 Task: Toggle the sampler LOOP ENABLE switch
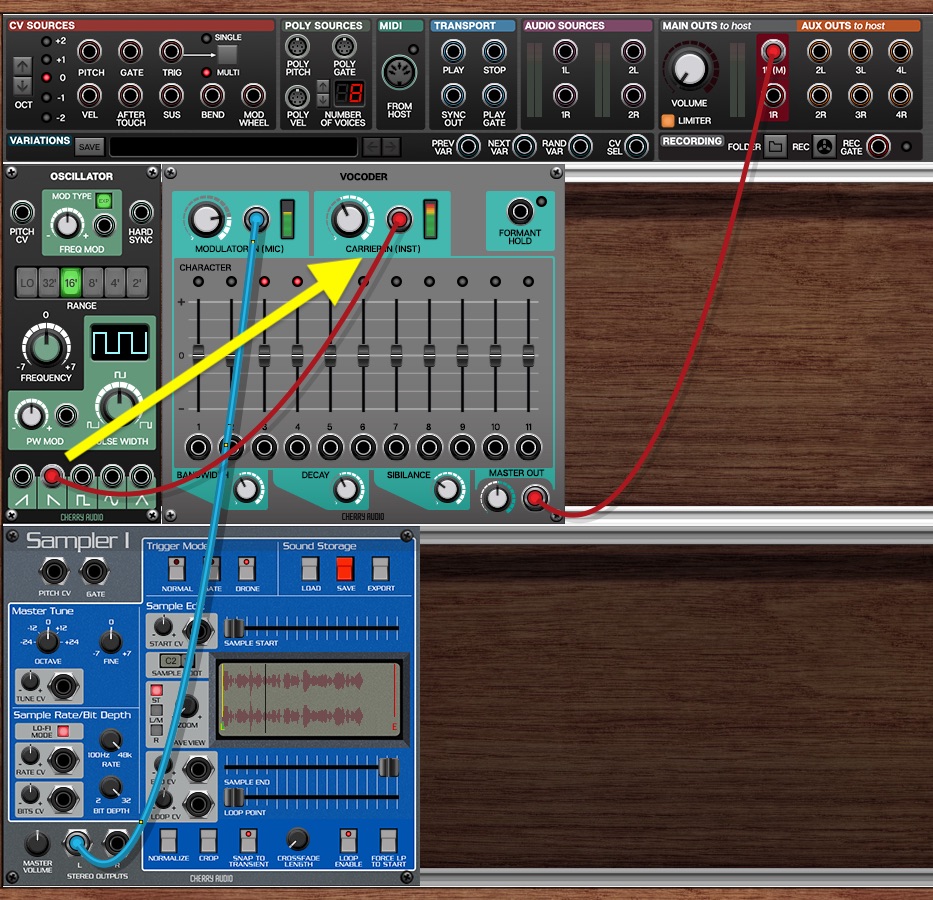348,841
